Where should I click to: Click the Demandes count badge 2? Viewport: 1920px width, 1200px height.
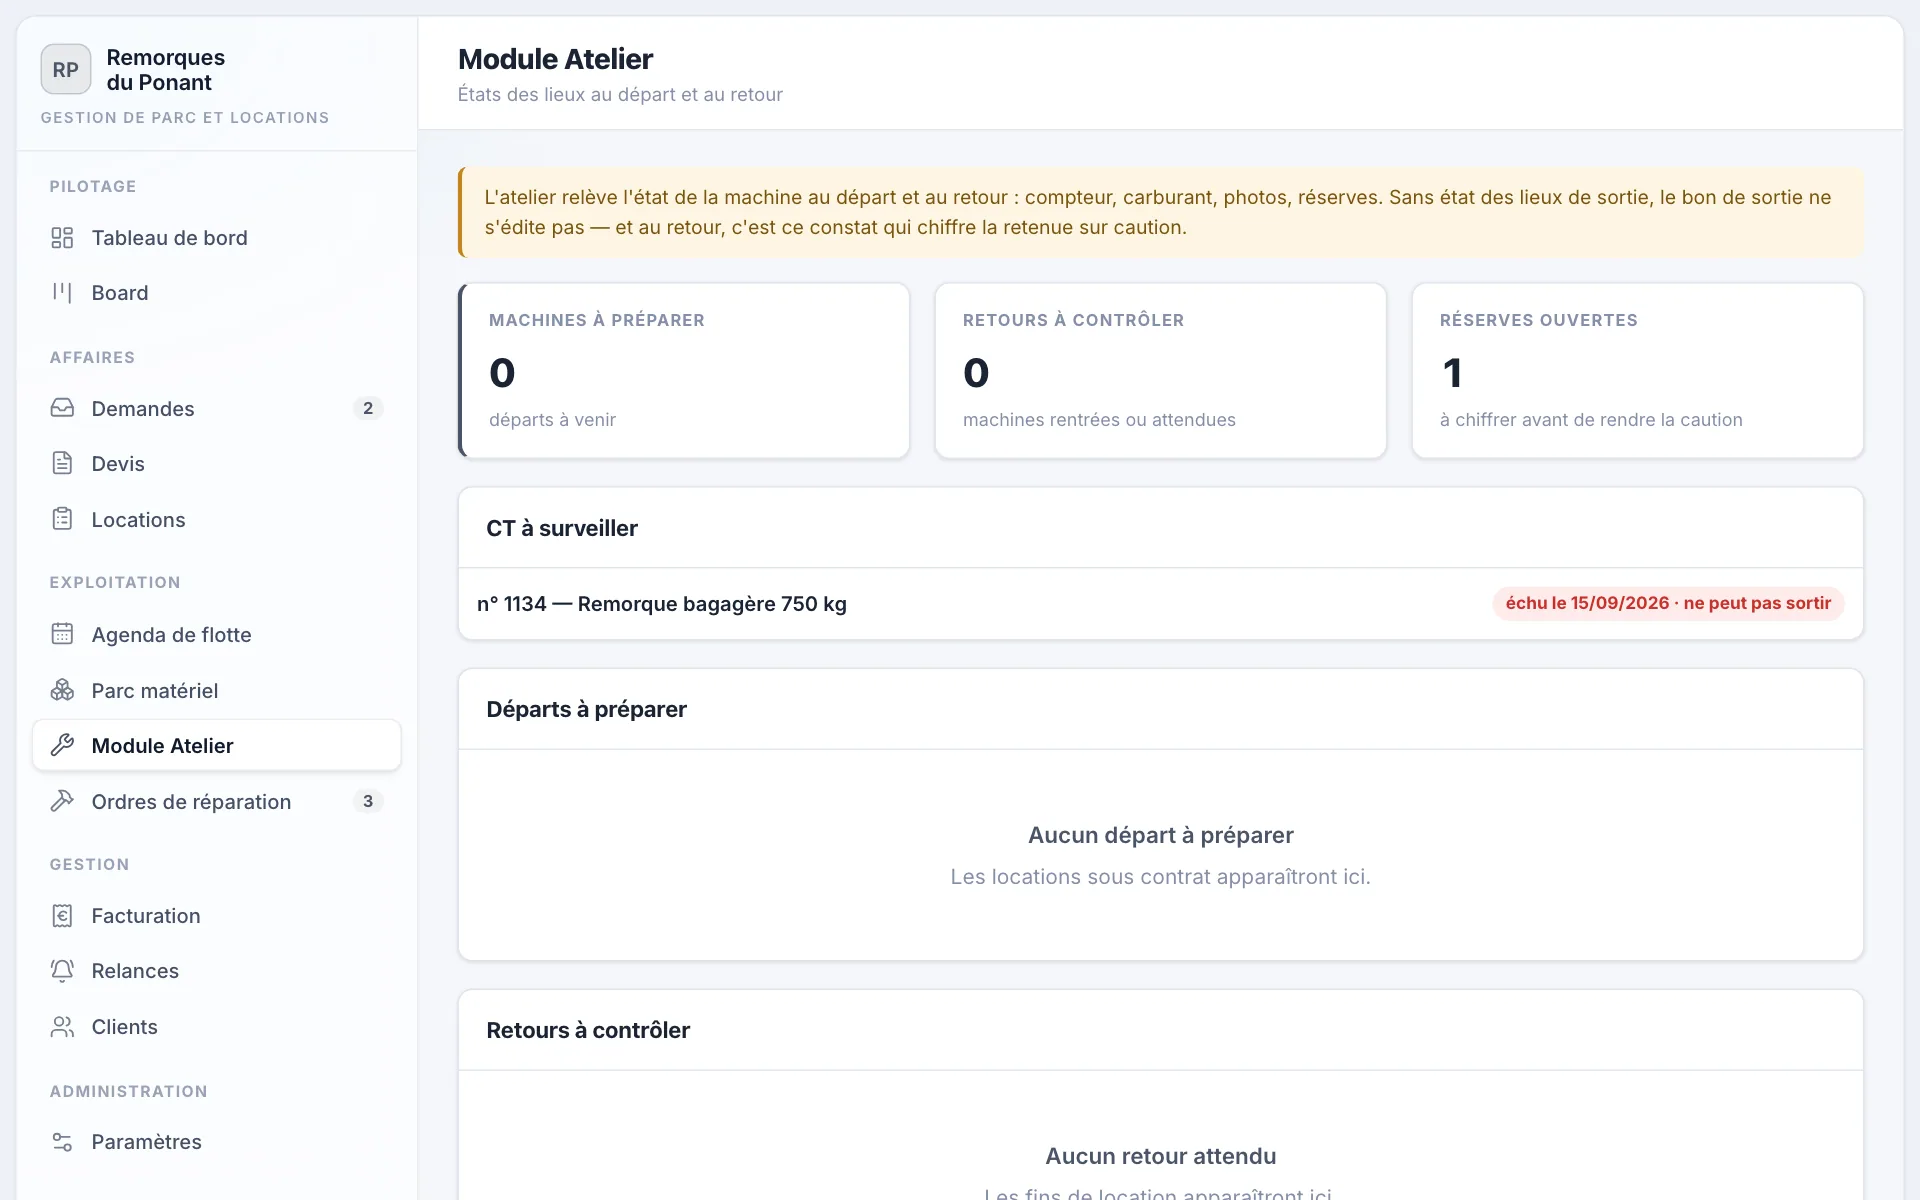(368, 408)
